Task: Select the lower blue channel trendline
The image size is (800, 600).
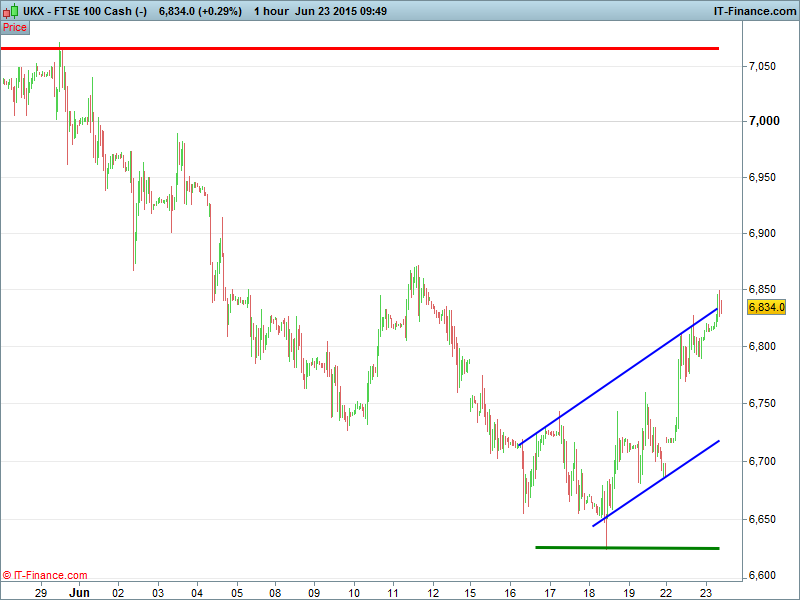Action: click(x=656, y=482)
